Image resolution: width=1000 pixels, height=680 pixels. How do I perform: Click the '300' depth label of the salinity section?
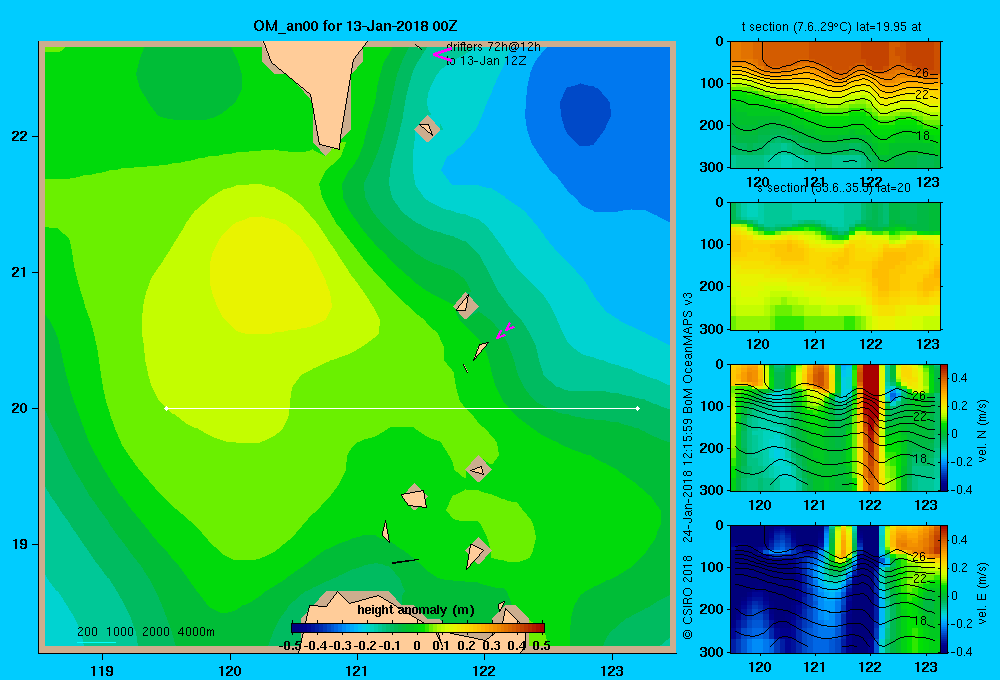[x=711, y=329]
